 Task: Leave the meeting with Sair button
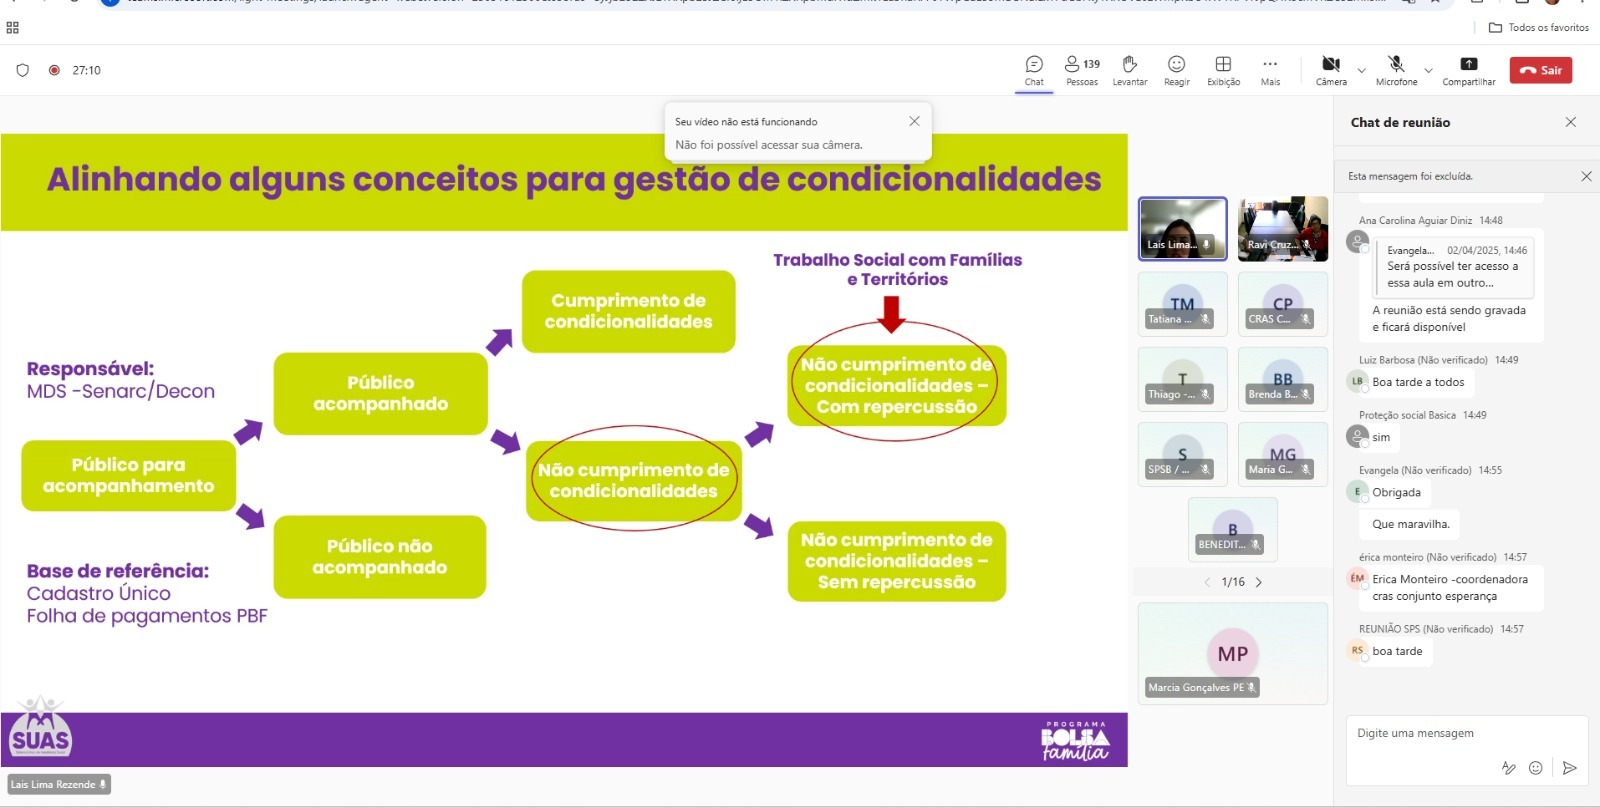(1541, 70)
